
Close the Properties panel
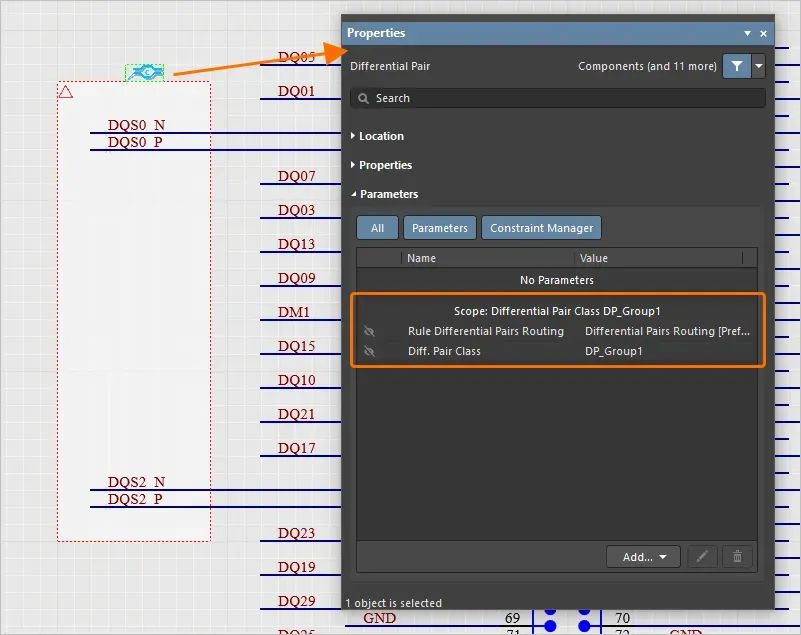763,33
